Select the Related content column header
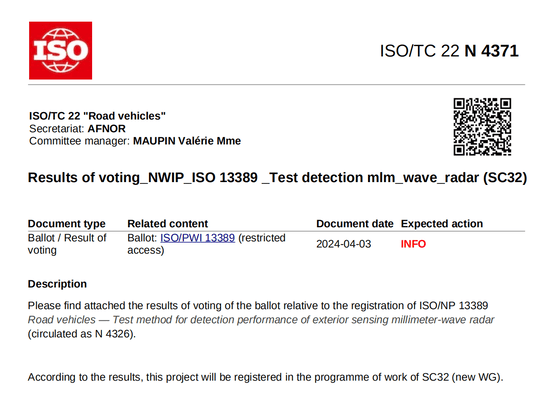The image size is (540, 399). click(168, 224)
